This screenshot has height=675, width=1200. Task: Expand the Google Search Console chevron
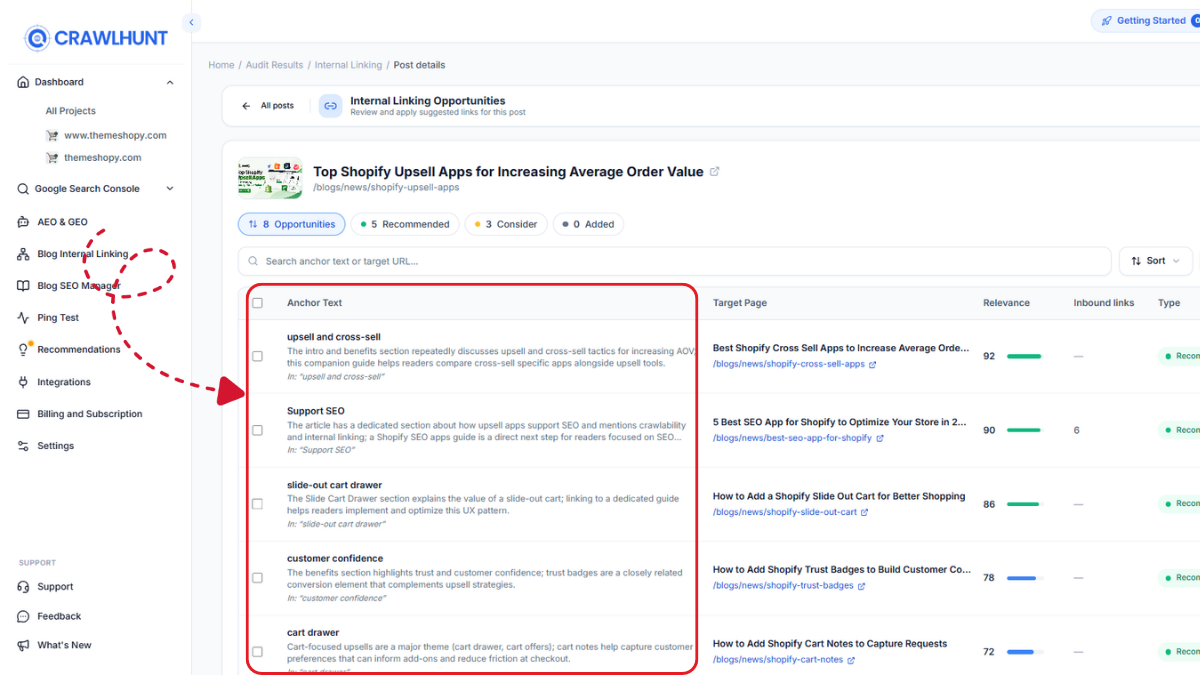(x=170, y=188)
